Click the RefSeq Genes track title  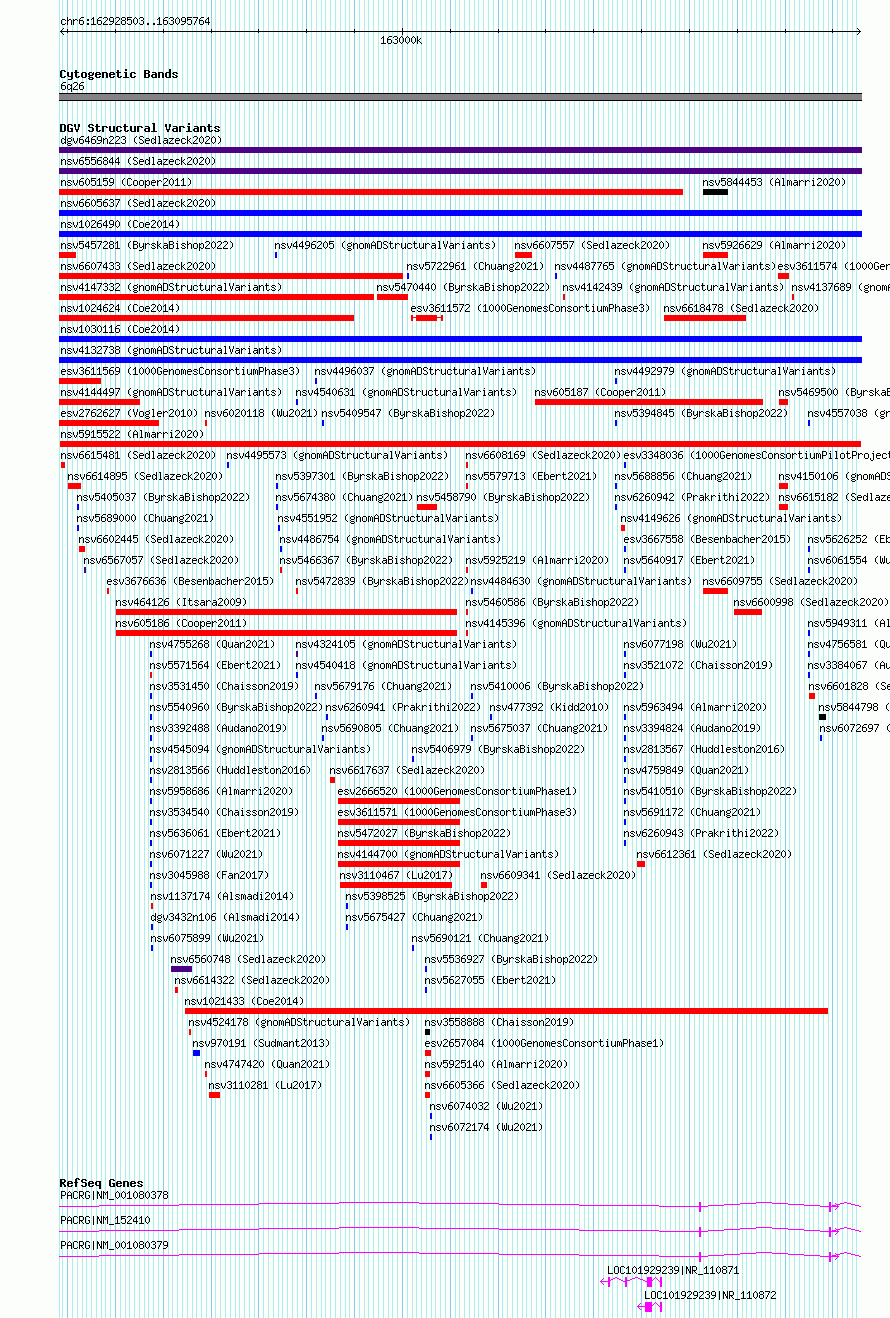[101, 1183]
